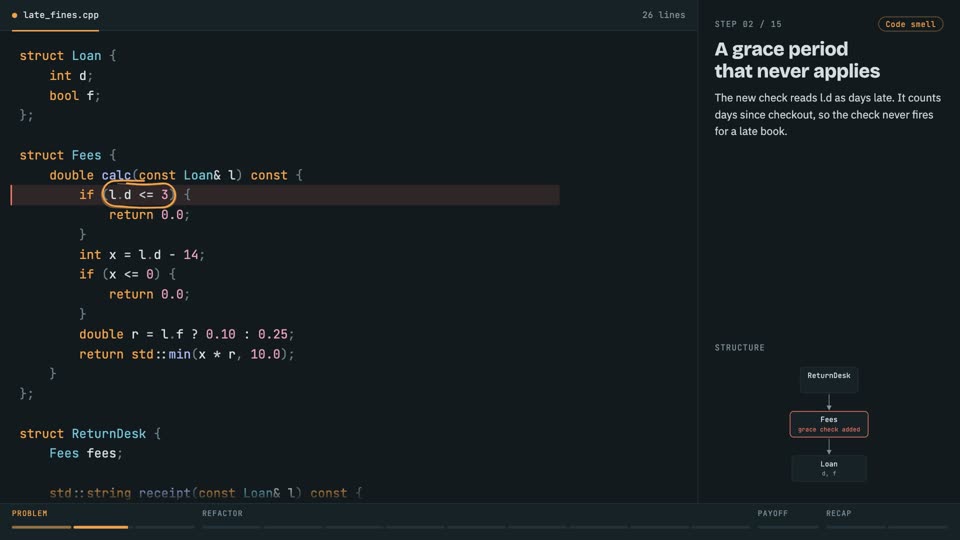
Task: Click the double calc(const Loan& l) line
Action: click(176, 175)
